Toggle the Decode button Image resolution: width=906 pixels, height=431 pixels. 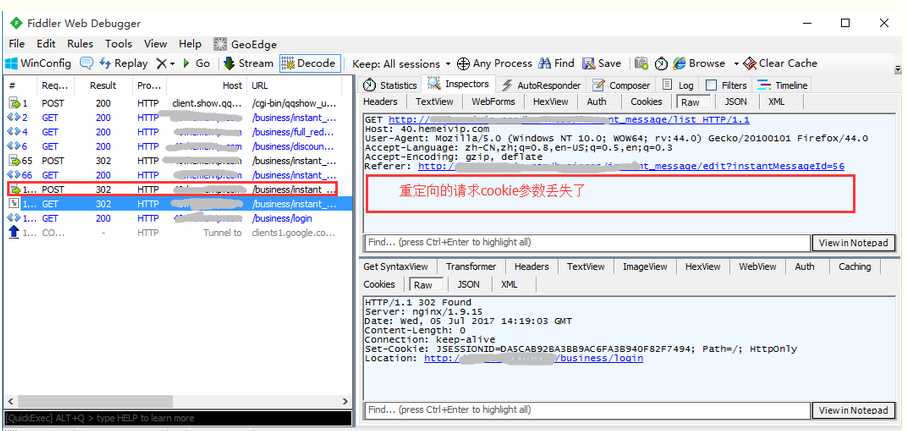pyautogui.click(x=309, y=64)
